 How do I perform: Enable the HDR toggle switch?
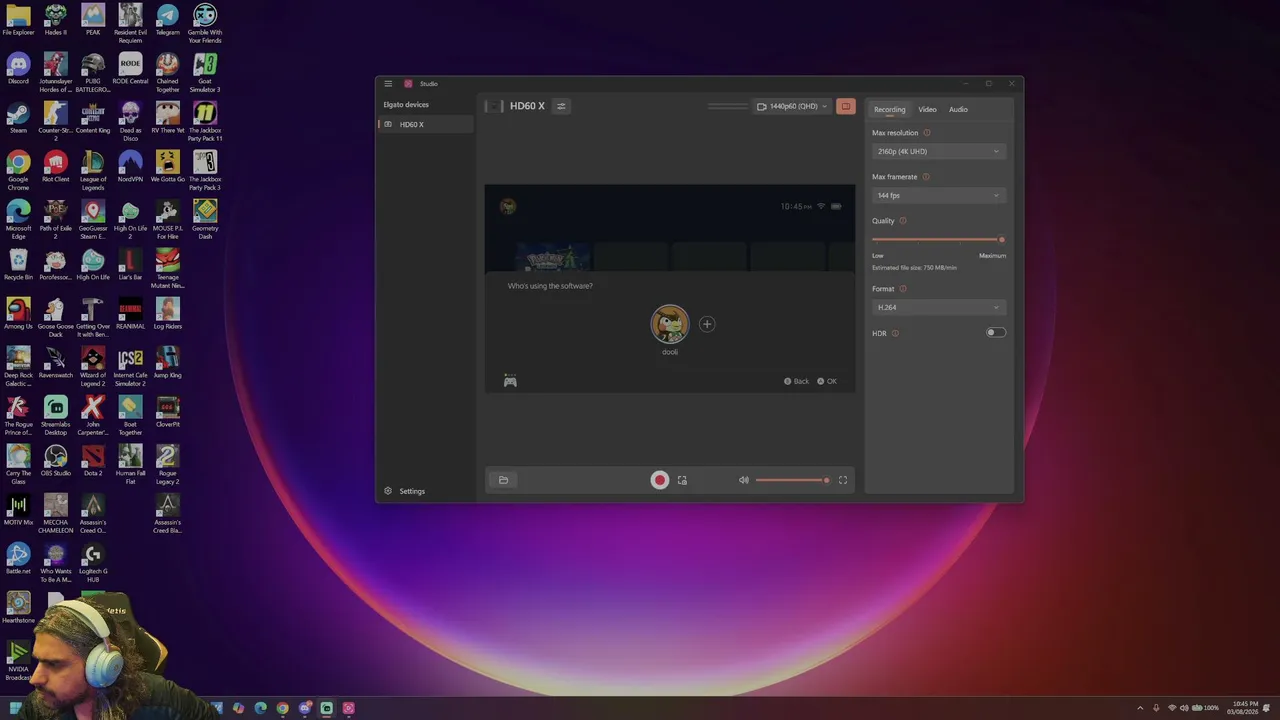click(x=996, y=333)
